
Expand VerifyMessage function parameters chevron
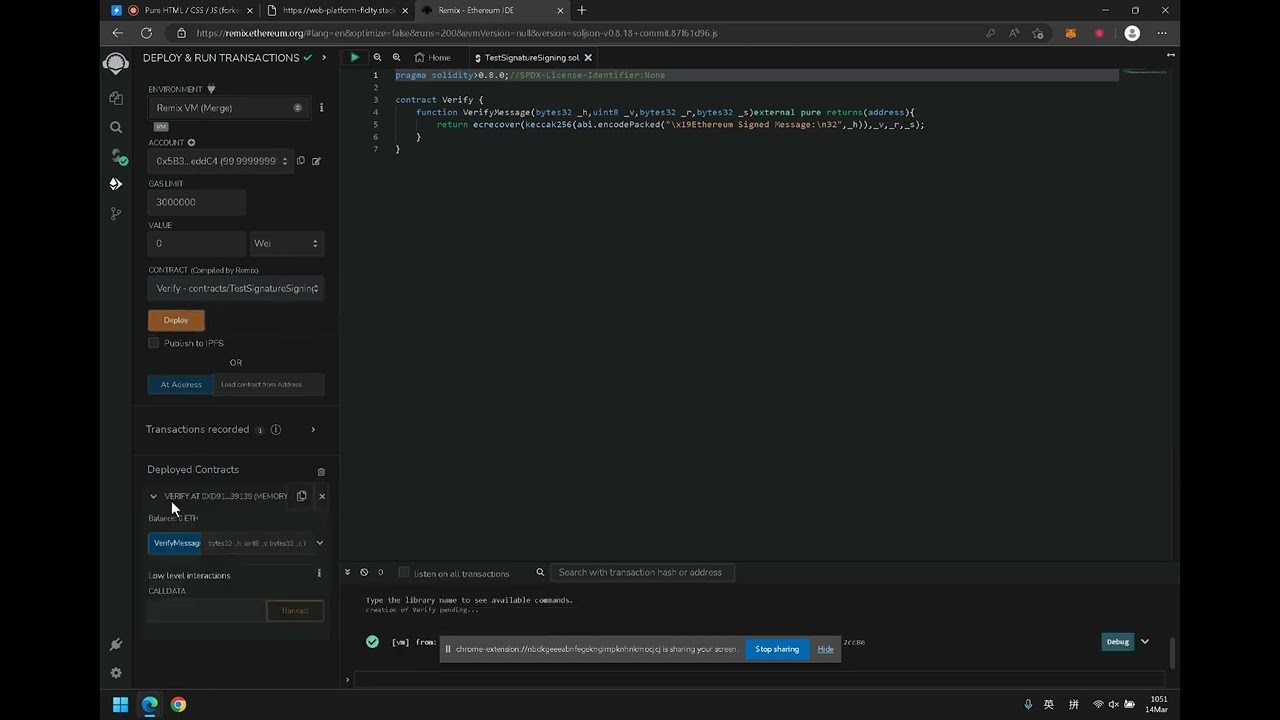(x=319, y=543)
